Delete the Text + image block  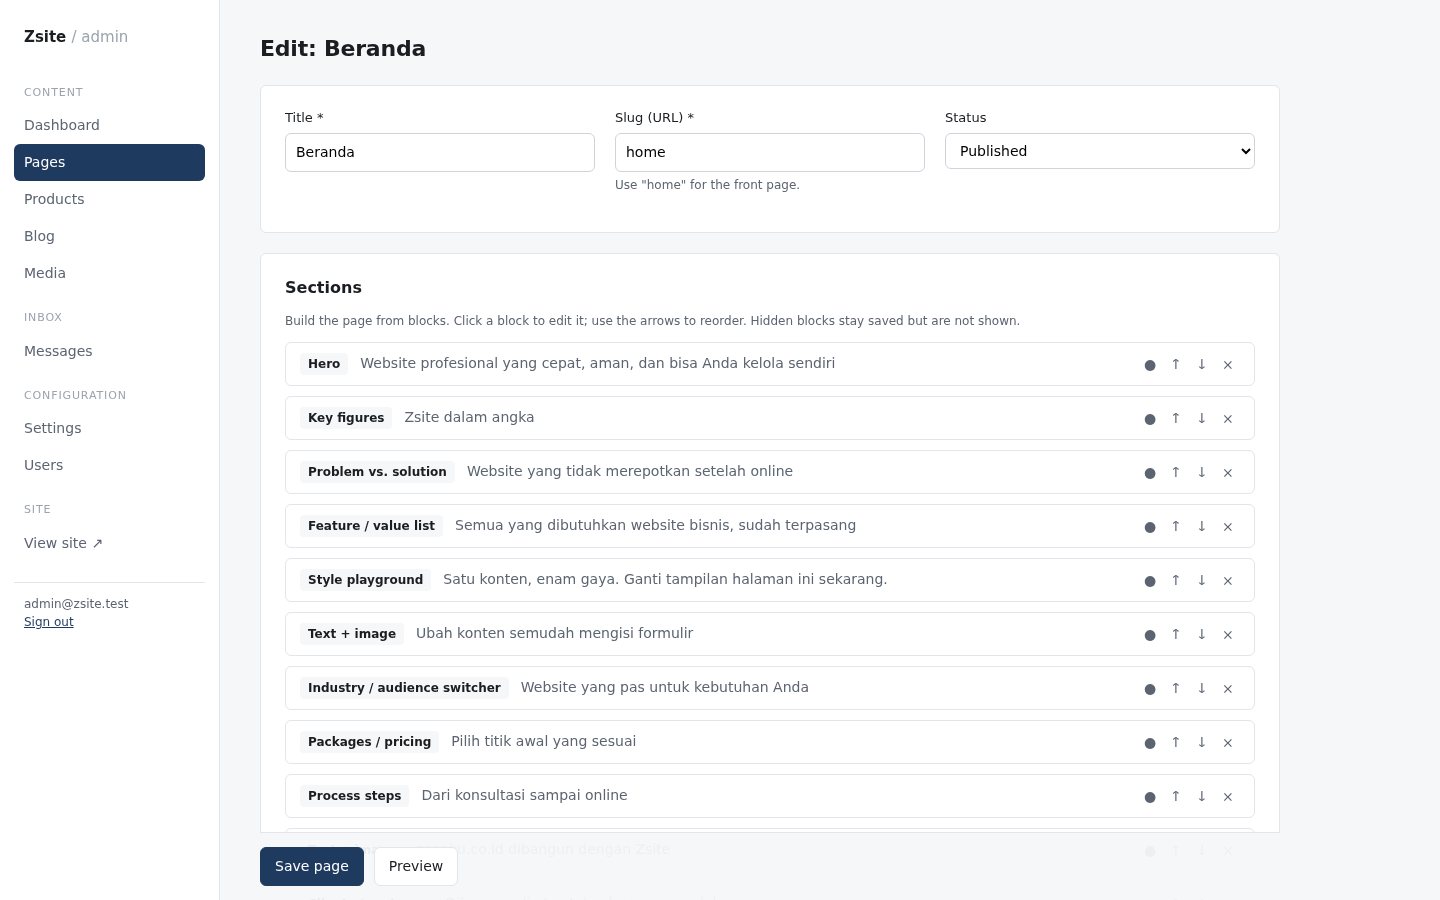(x=1228, y=634)
